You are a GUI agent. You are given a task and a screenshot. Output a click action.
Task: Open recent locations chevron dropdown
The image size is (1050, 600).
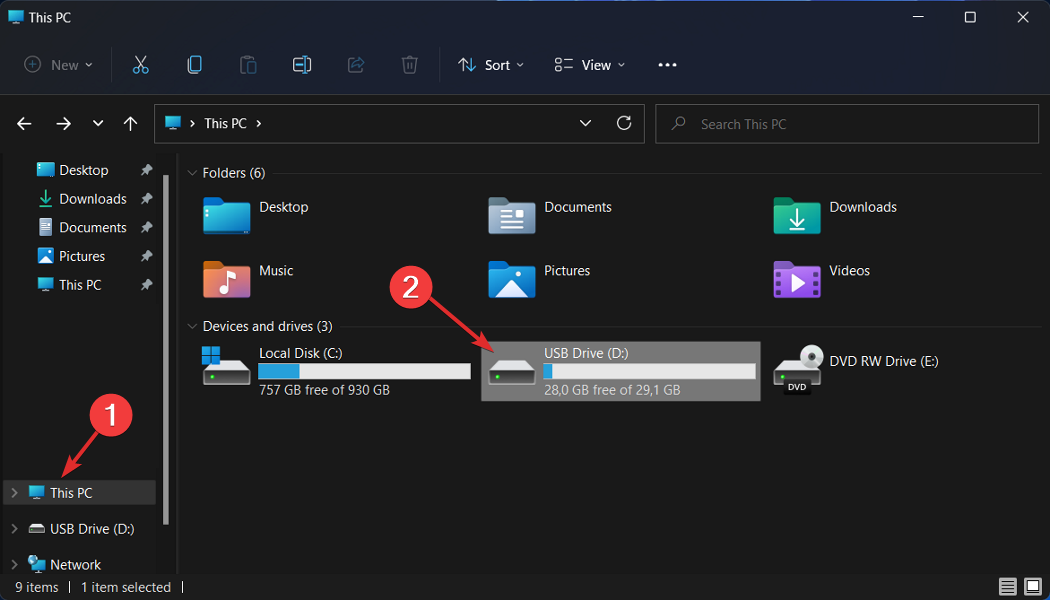(98, 124)
